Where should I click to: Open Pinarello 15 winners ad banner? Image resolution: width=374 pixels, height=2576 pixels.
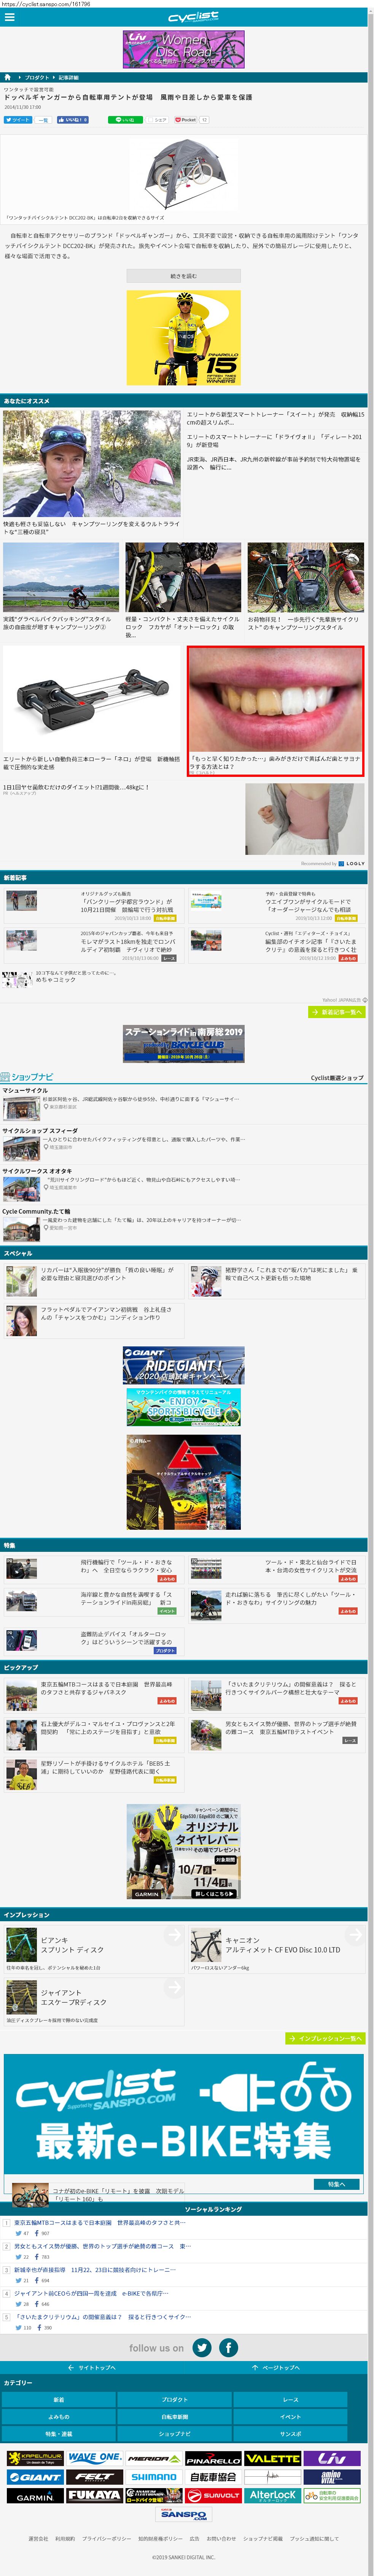184,338
